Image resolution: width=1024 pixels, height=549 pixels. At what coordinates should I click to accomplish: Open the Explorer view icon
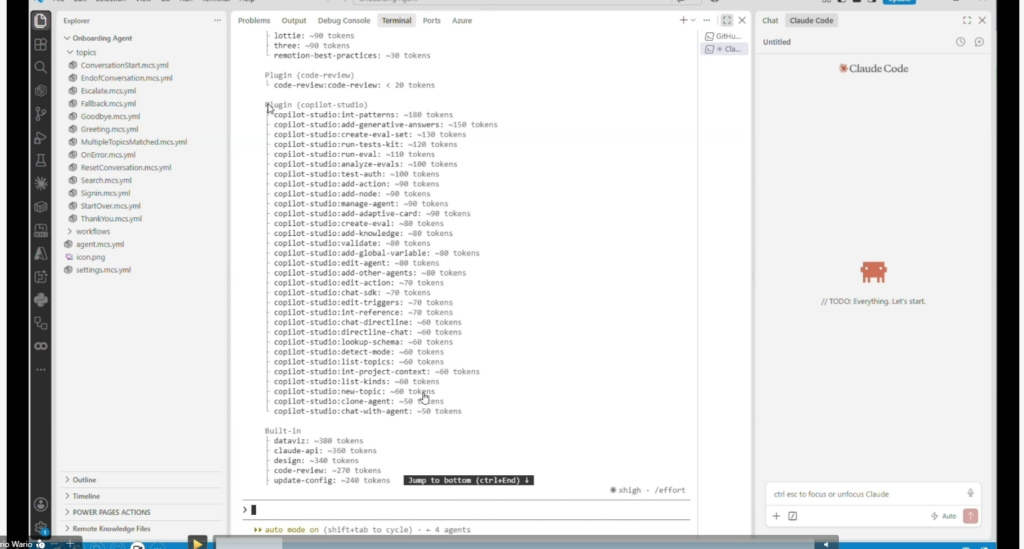point(40,21)
